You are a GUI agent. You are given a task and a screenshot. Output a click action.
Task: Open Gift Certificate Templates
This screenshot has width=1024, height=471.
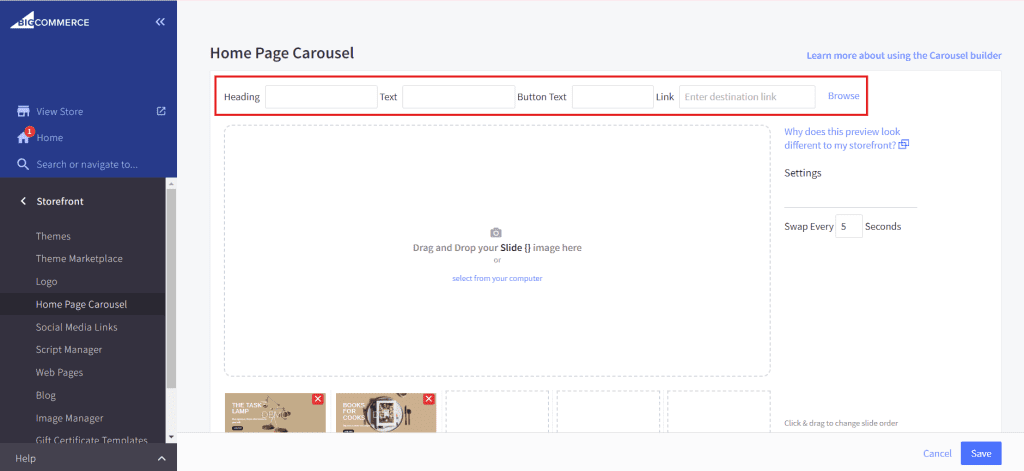pos(91,440)
